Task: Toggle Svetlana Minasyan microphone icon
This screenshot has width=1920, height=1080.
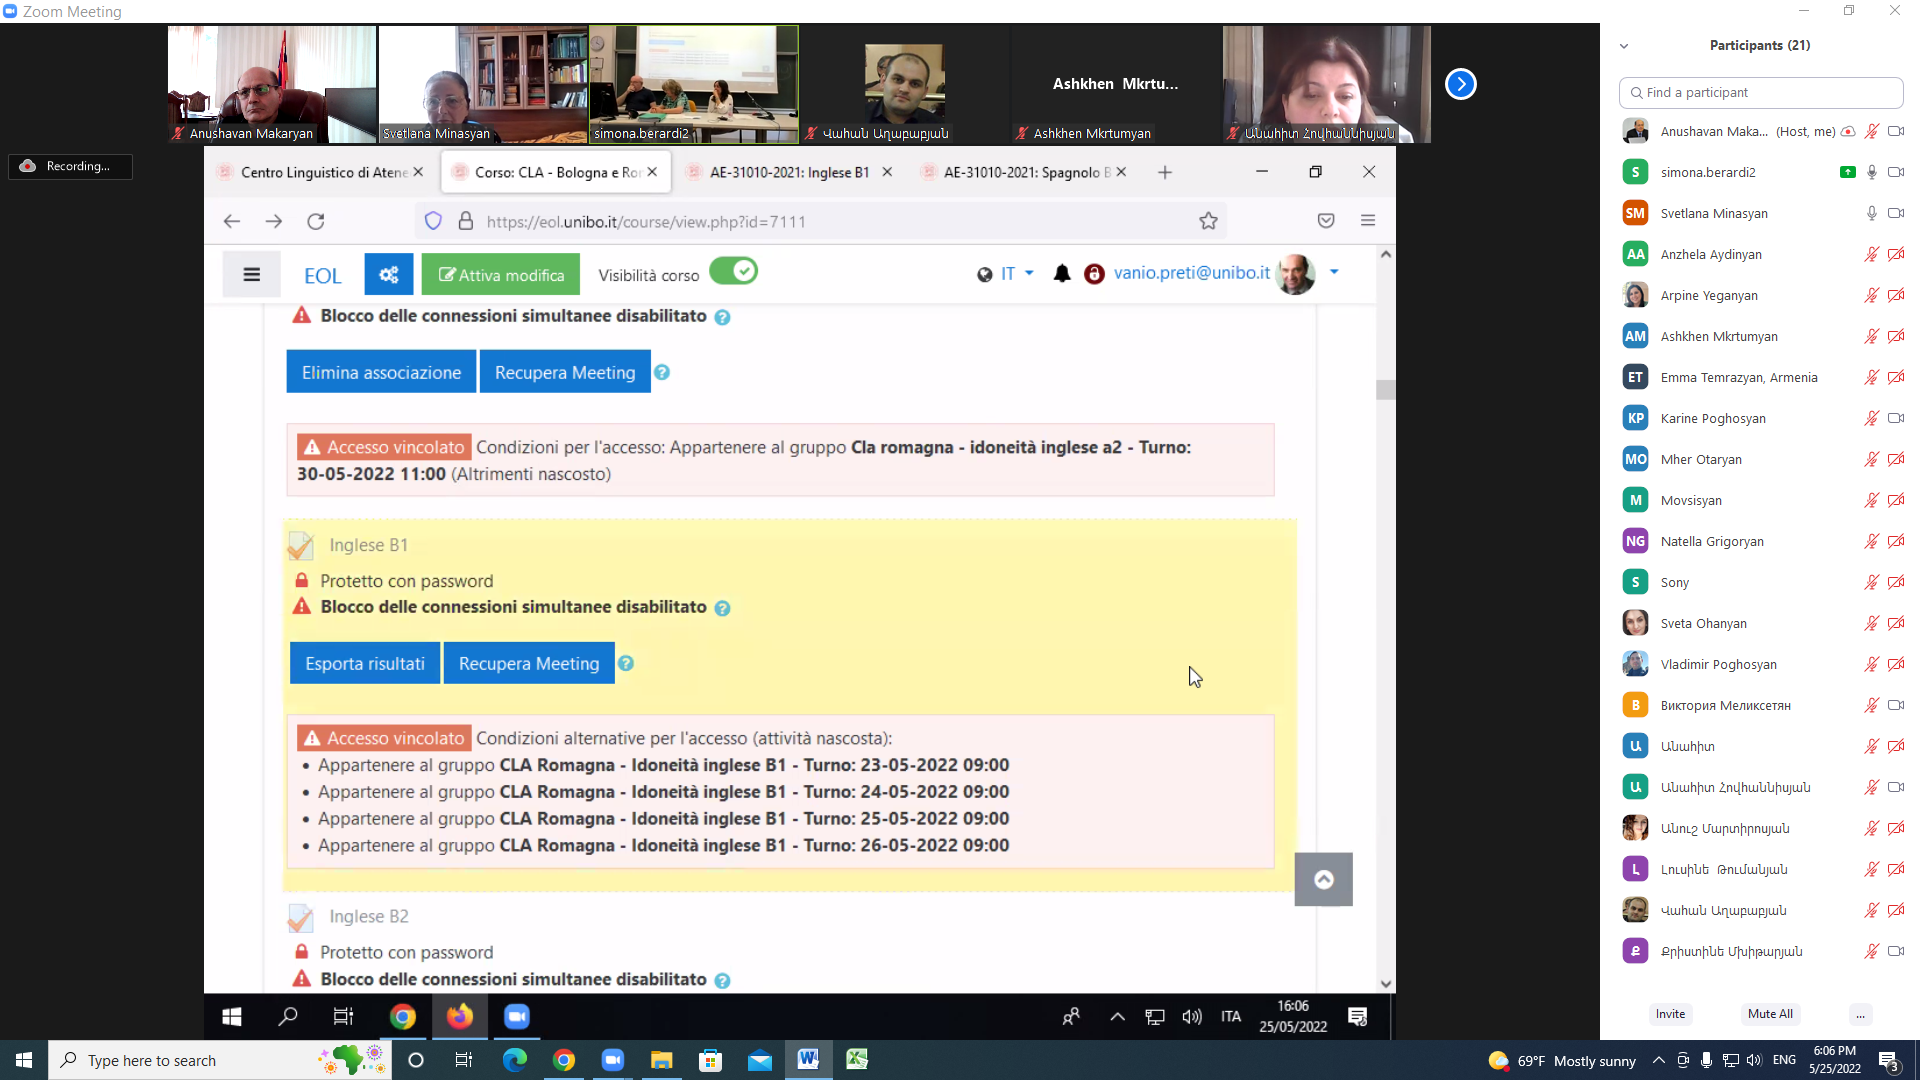Action: click(x=1871, y=213)
